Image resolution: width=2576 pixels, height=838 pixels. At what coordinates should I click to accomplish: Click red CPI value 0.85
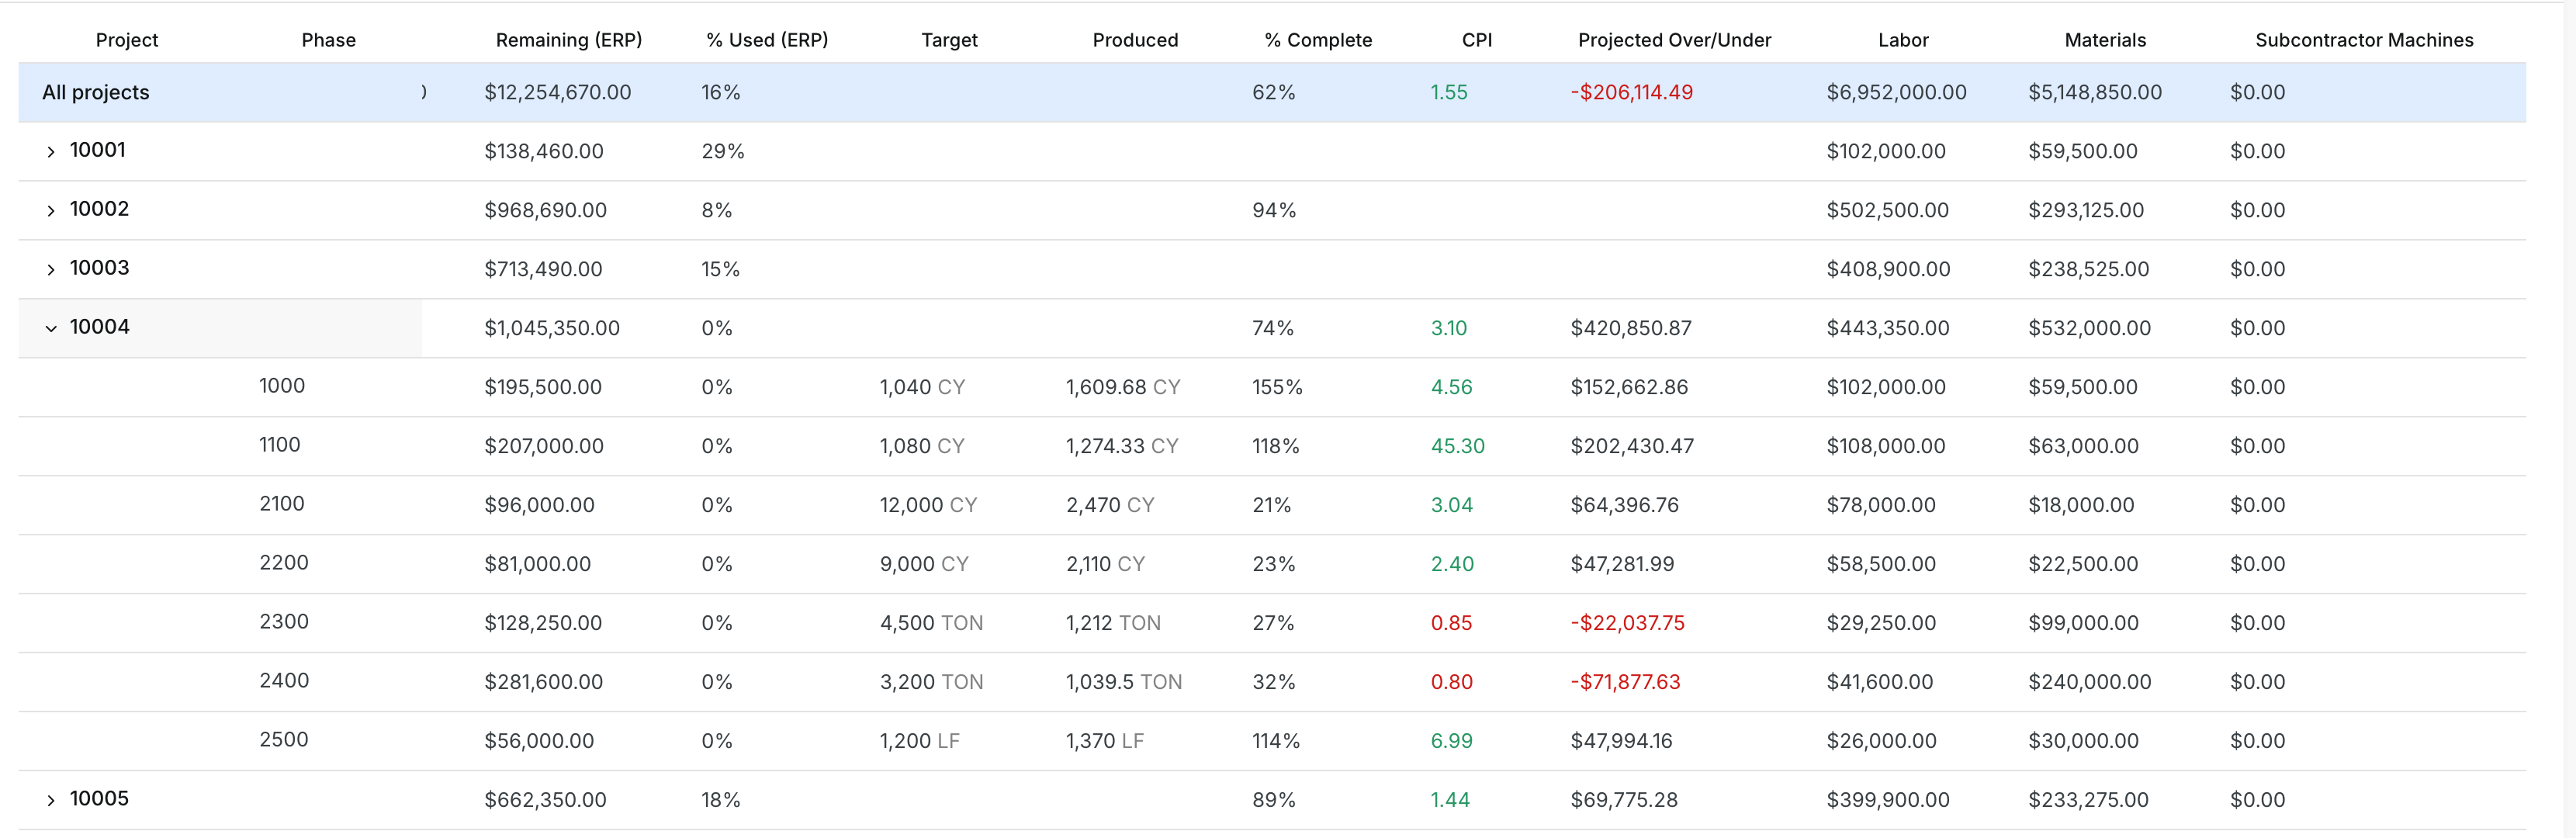1451,623
